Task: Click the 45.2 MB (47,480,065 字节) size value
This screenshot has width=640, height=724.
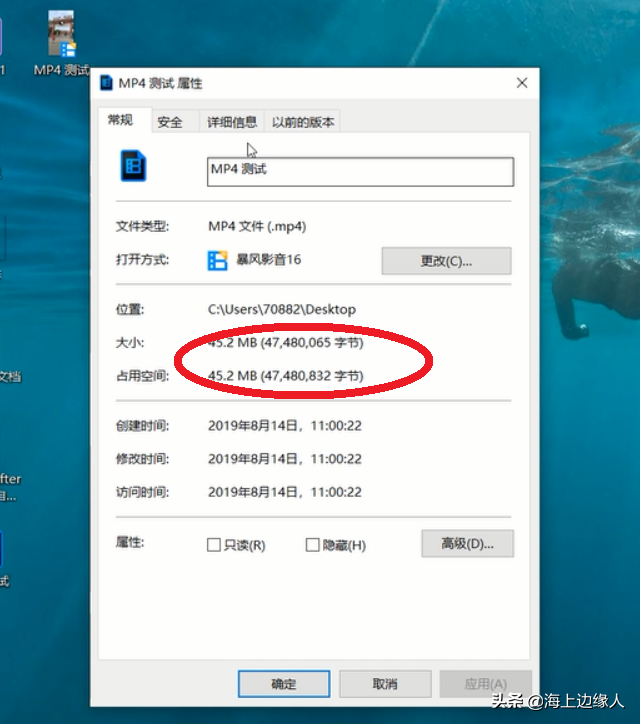Action: pyautogui.click(x=285, y=343)
